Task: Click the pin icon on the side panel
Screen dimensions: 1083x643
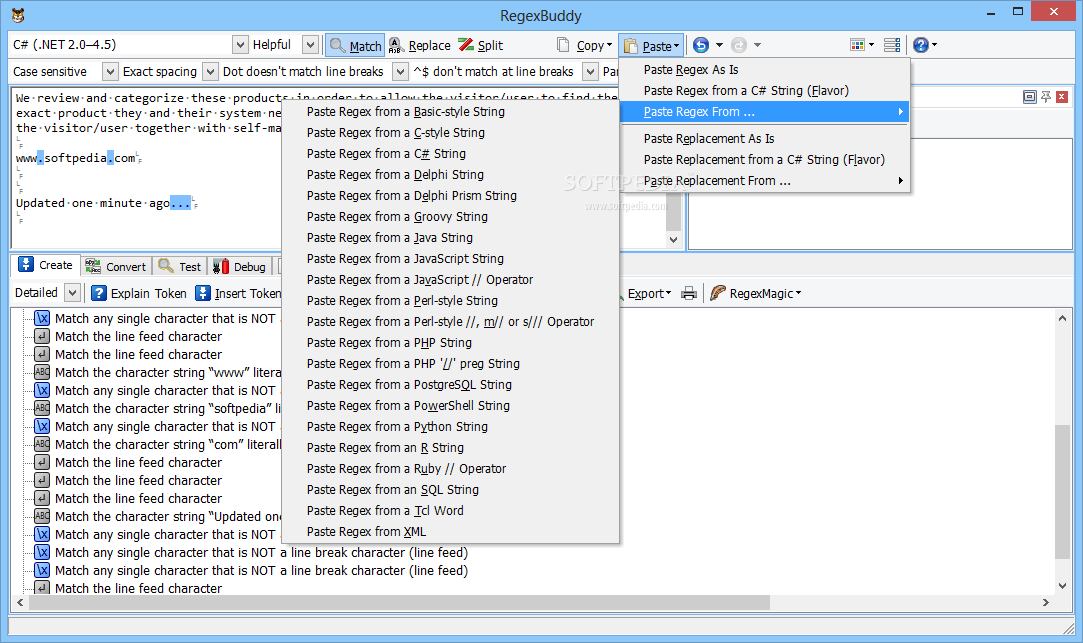Action: [1046, 97]
